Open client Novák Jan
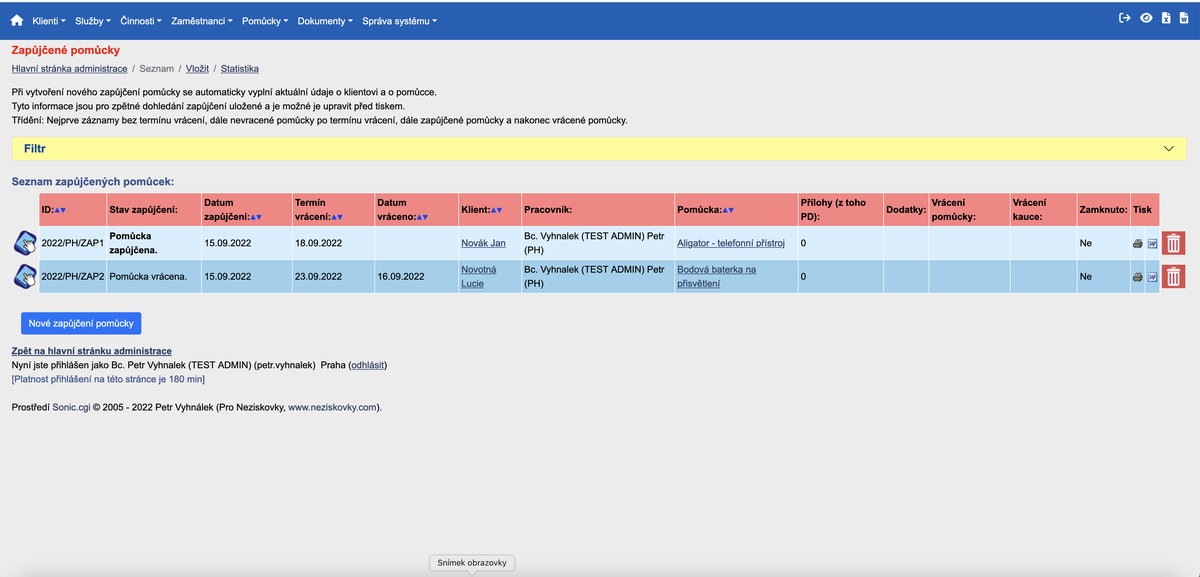The width and height of the screenshot is (1200, 577). 485,242
